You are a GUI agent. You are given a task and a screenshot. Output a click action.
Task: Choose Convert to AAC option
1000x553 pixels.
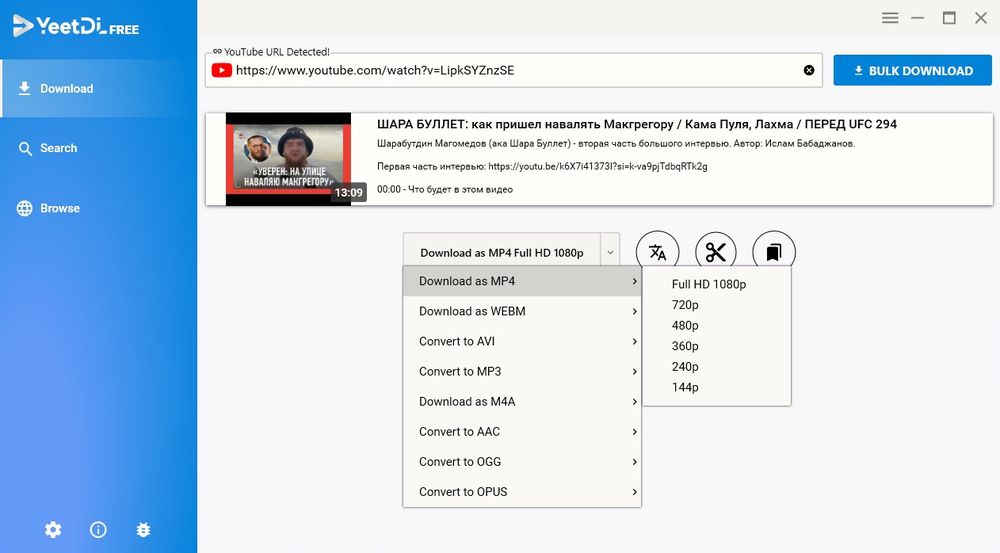[522, 431]
